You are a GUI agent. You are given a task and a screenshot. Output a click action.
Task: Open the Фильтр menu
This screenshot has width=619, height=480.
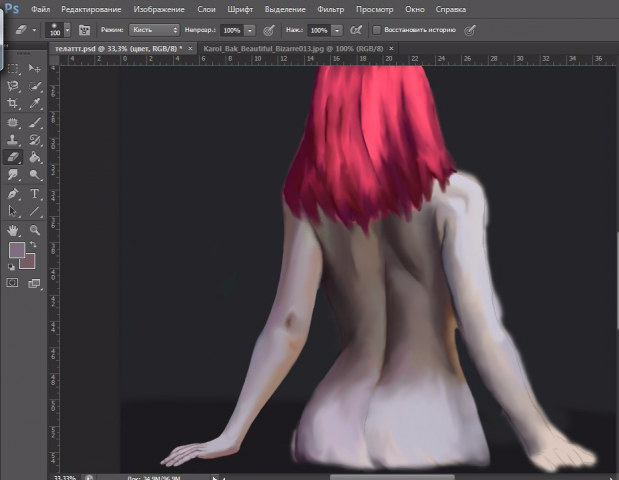(330, 9)
